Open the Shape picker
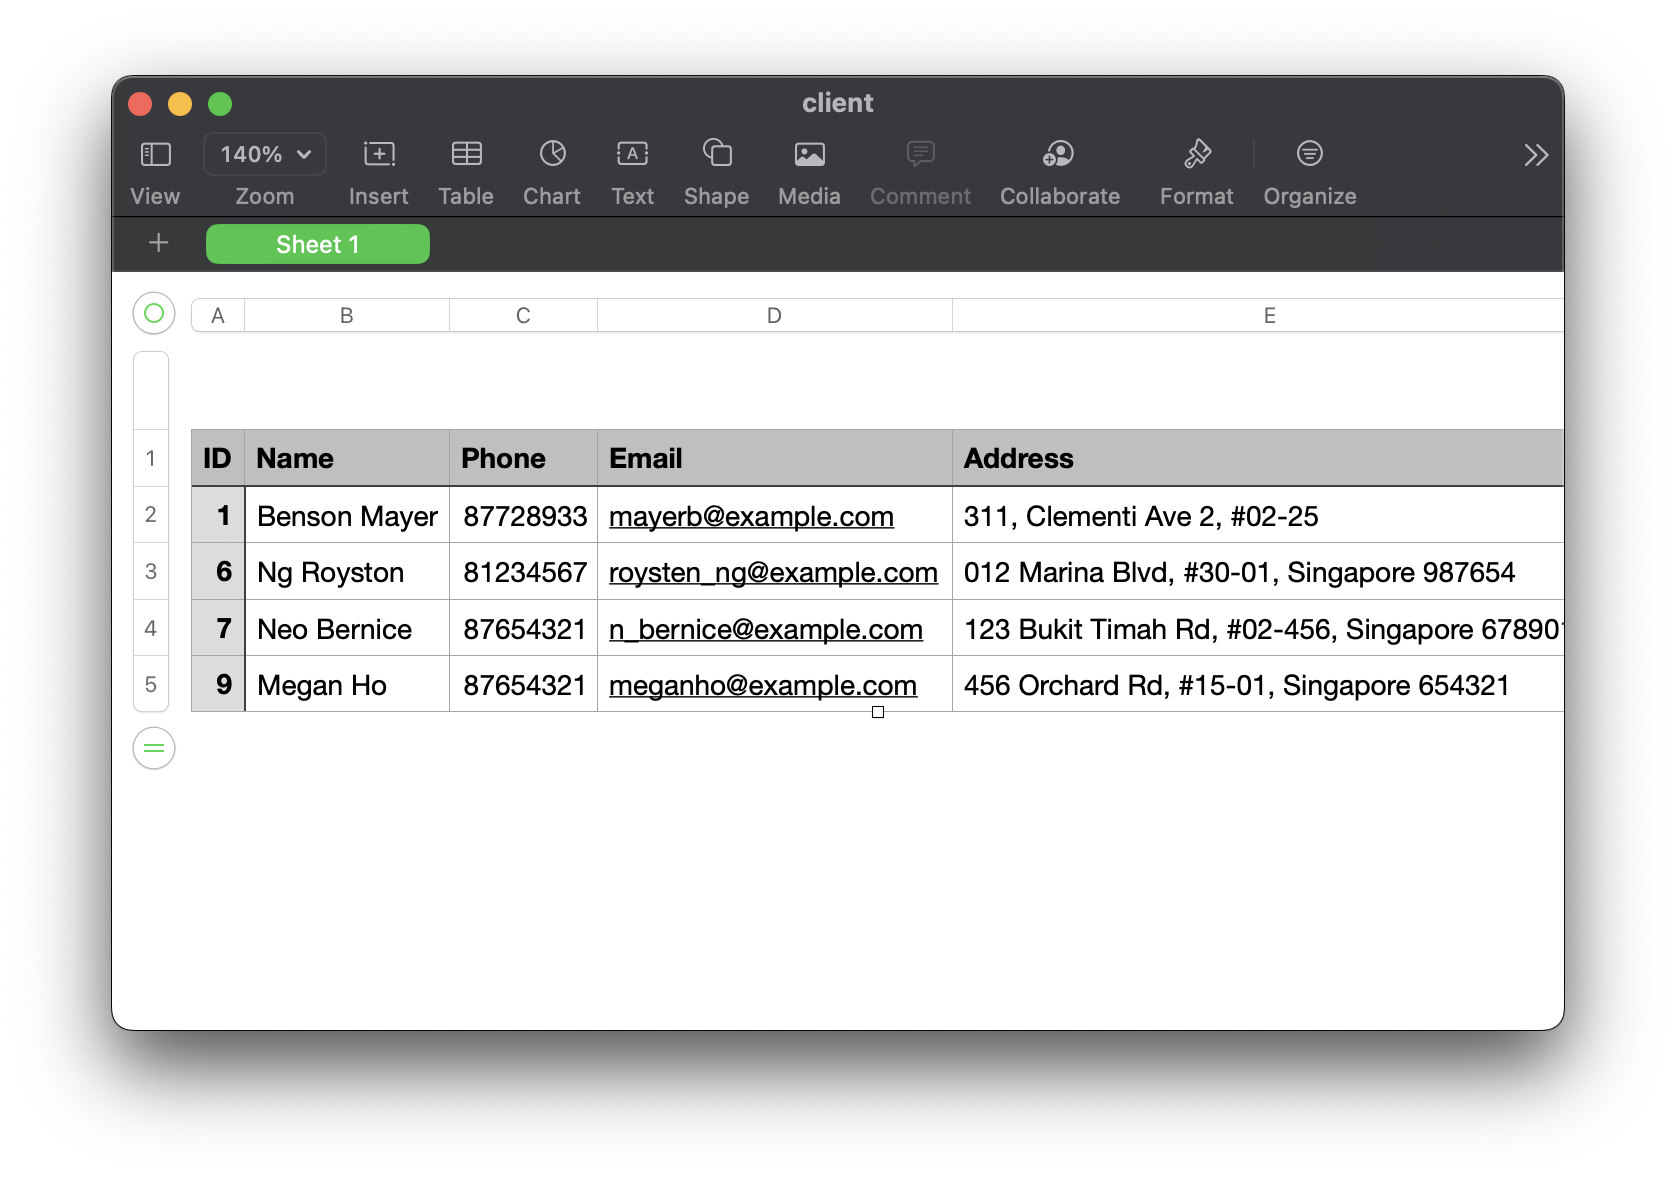Image resolution: width=1676 pixels, height=1178 pixels. click(x=717, y=153)
